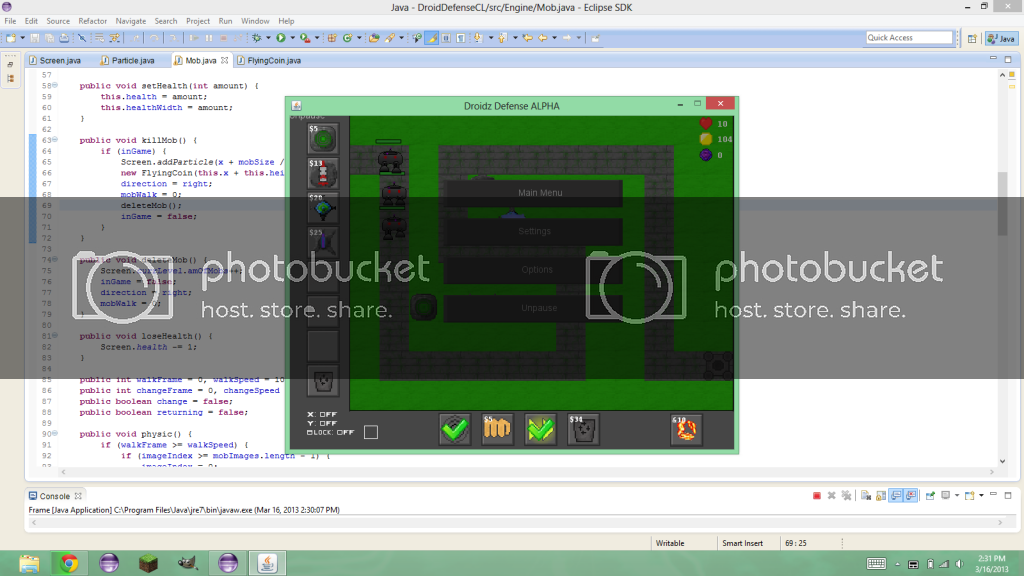
Task: Click Remove Launch gray X in console
Action: 831,496
